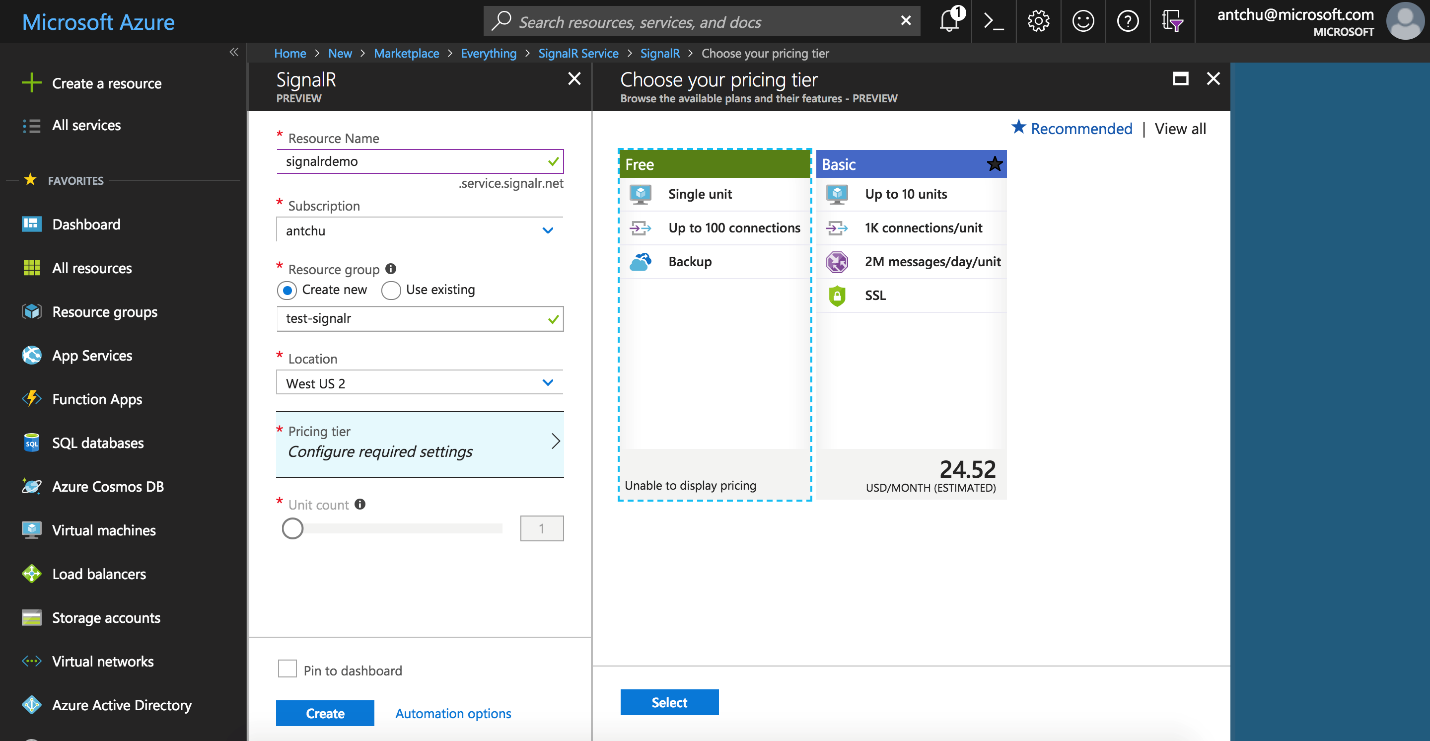
Task: Click the Function Apps lightning icon
Action: pyautogui.click(x=32, y=399)
